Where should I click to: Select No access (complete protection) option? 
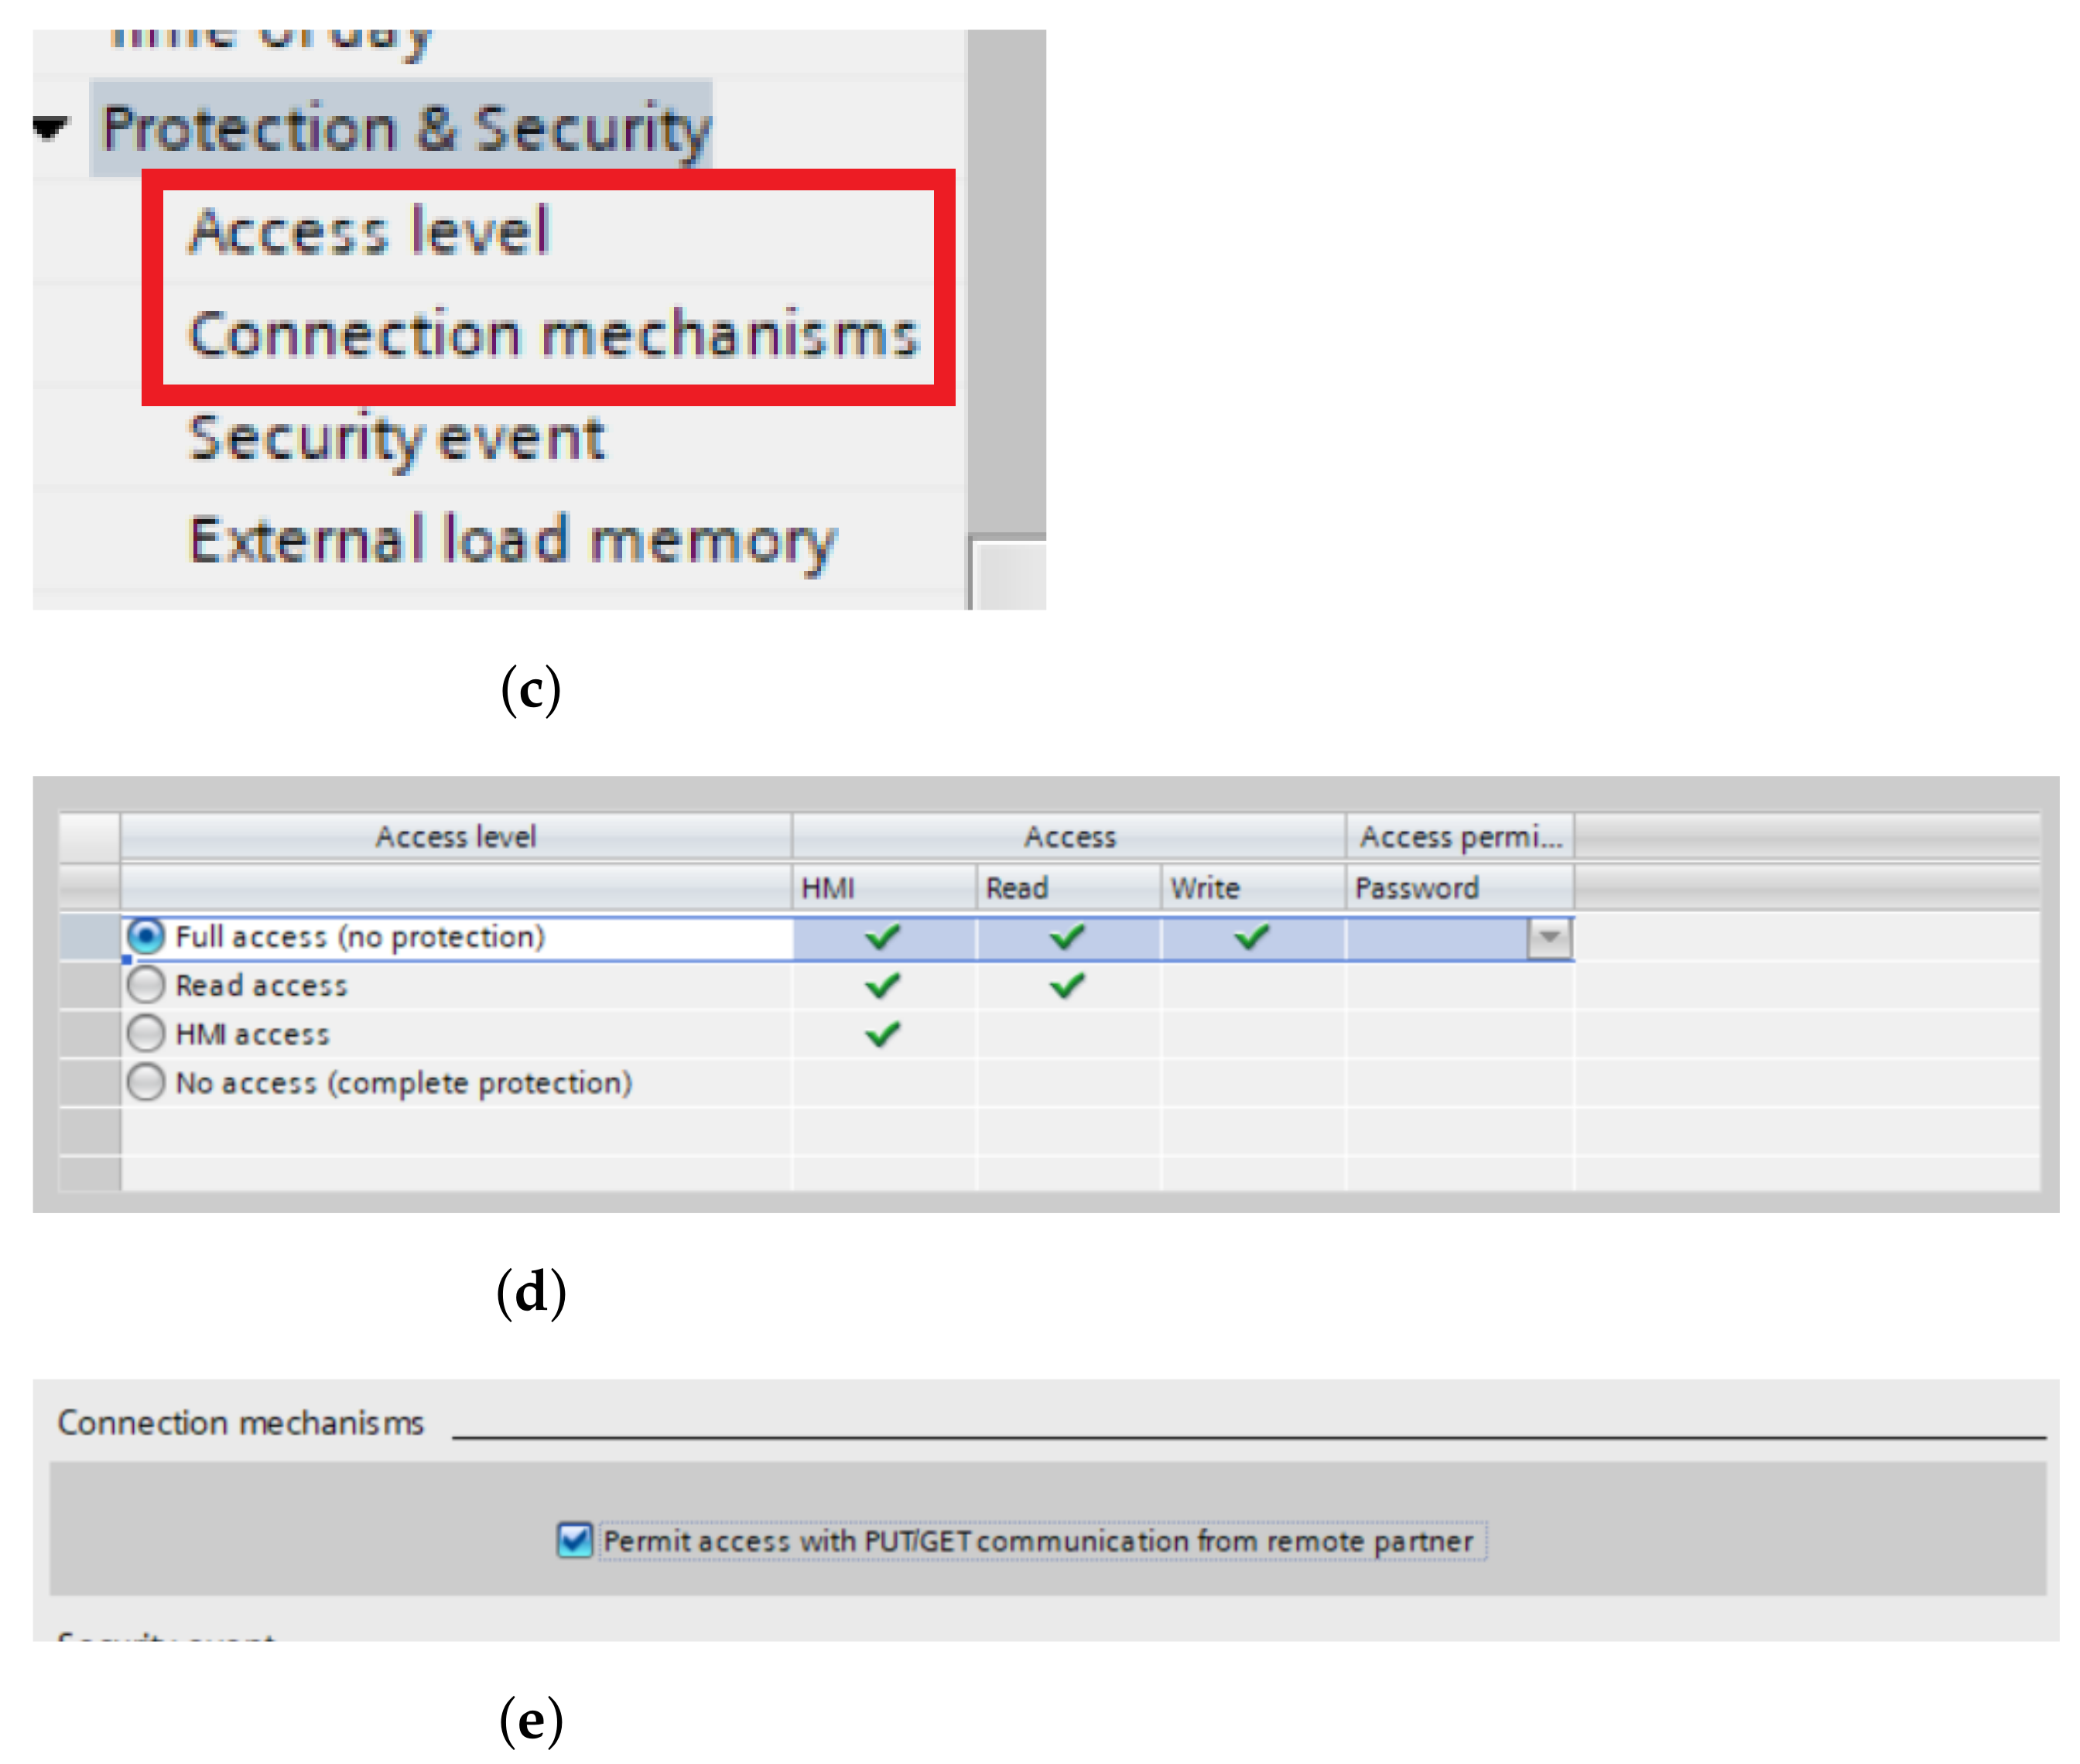pyautogui.click(x=146, y=1083)
